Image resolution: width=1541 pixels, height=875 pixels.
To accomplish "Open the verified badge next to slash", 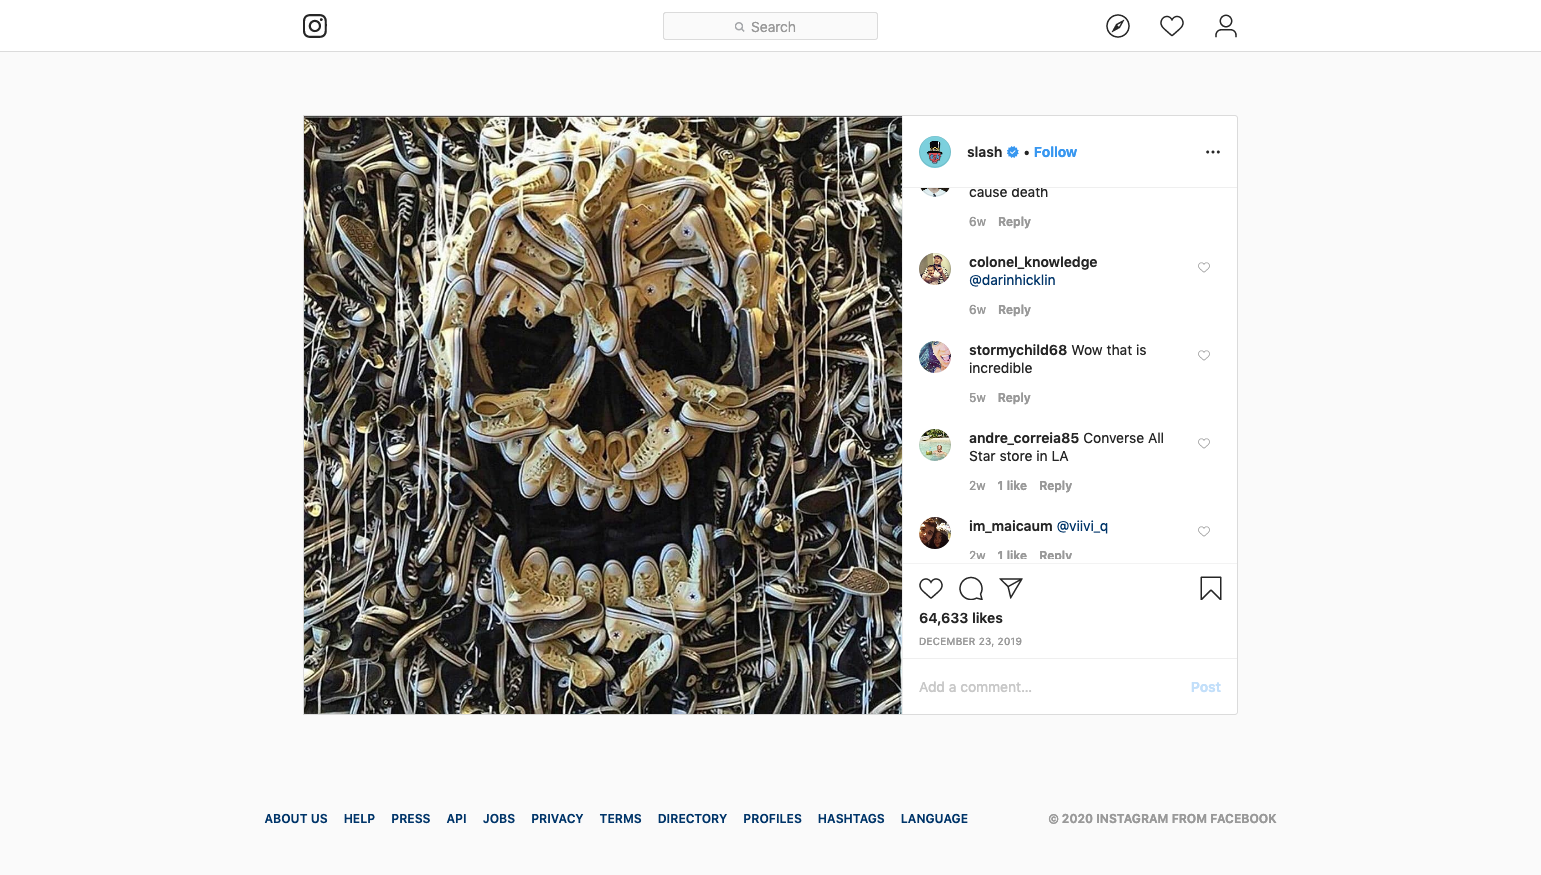I will click(x=1013, y=152).
